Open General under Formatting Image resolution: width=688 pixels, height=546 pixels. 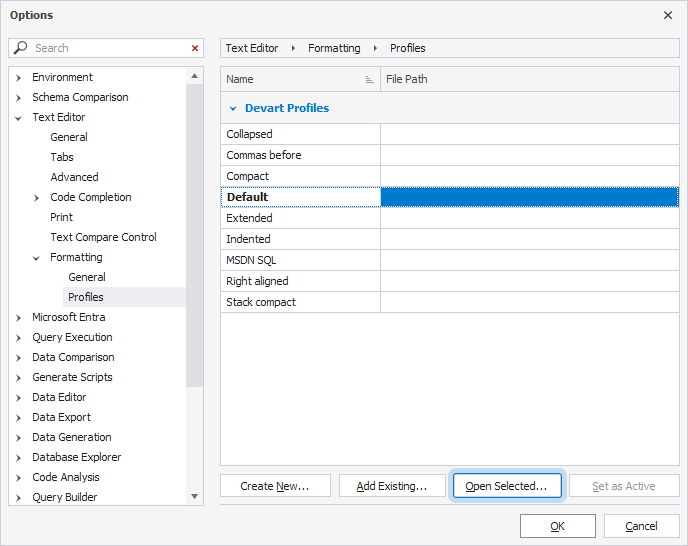click(87, 277)
